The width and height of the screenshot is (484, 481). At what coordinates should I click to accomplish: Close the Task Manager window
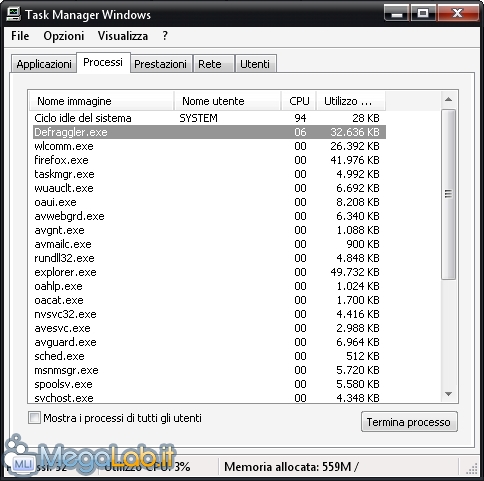click(x=458, y=13)
